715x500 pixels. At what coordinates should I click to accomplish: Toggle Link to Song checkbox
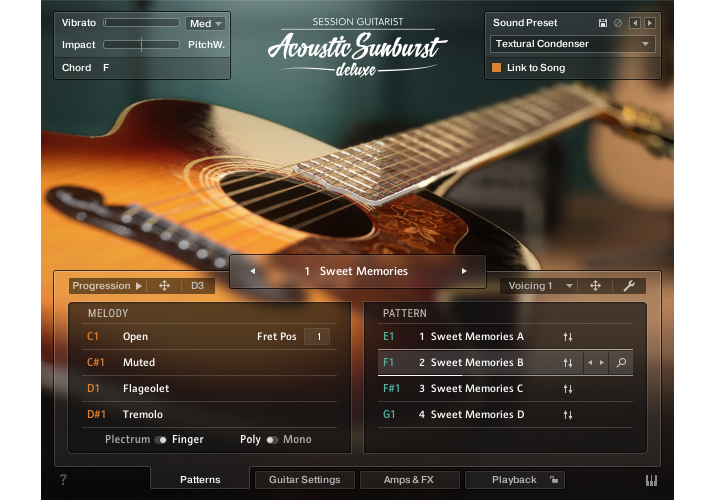tap(497, 68)
